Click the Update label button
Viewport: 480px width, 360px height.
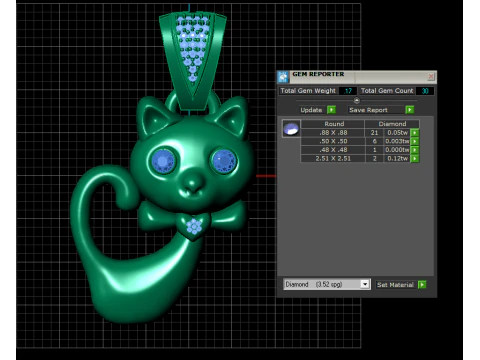pyautogui.click(x=311, y=110)
